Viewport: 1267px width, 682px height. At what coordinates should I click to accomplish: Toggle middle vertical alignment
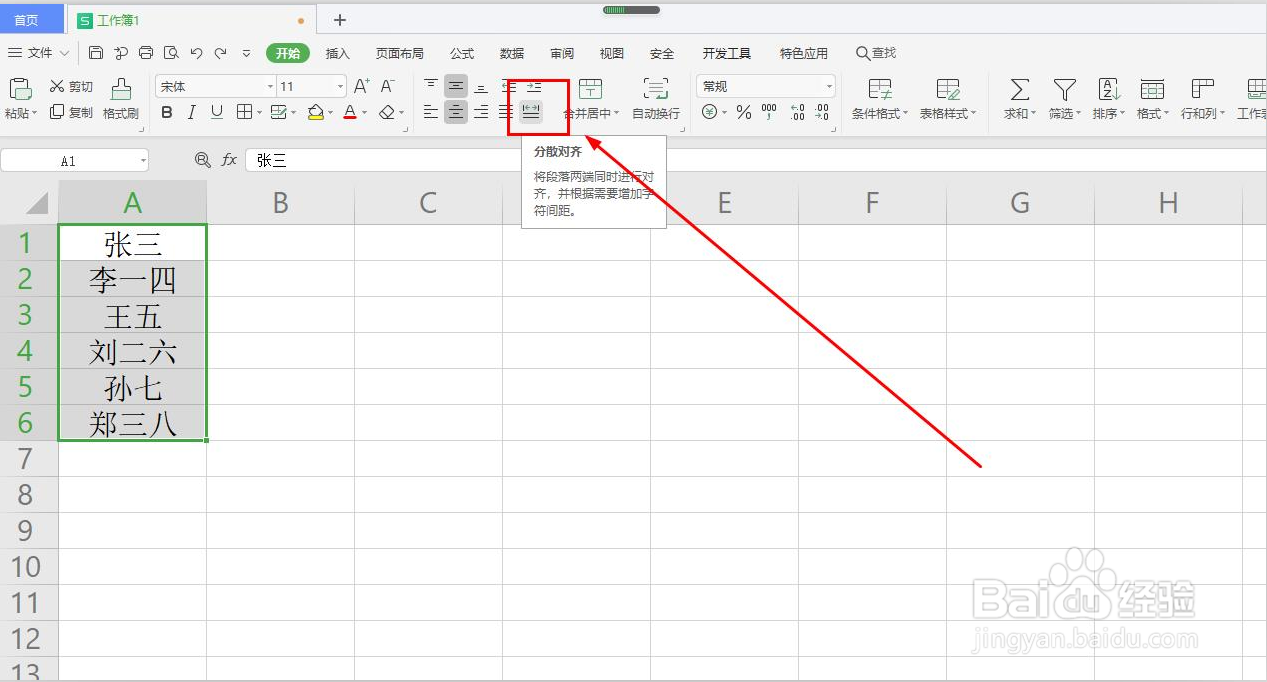[456, 87]
